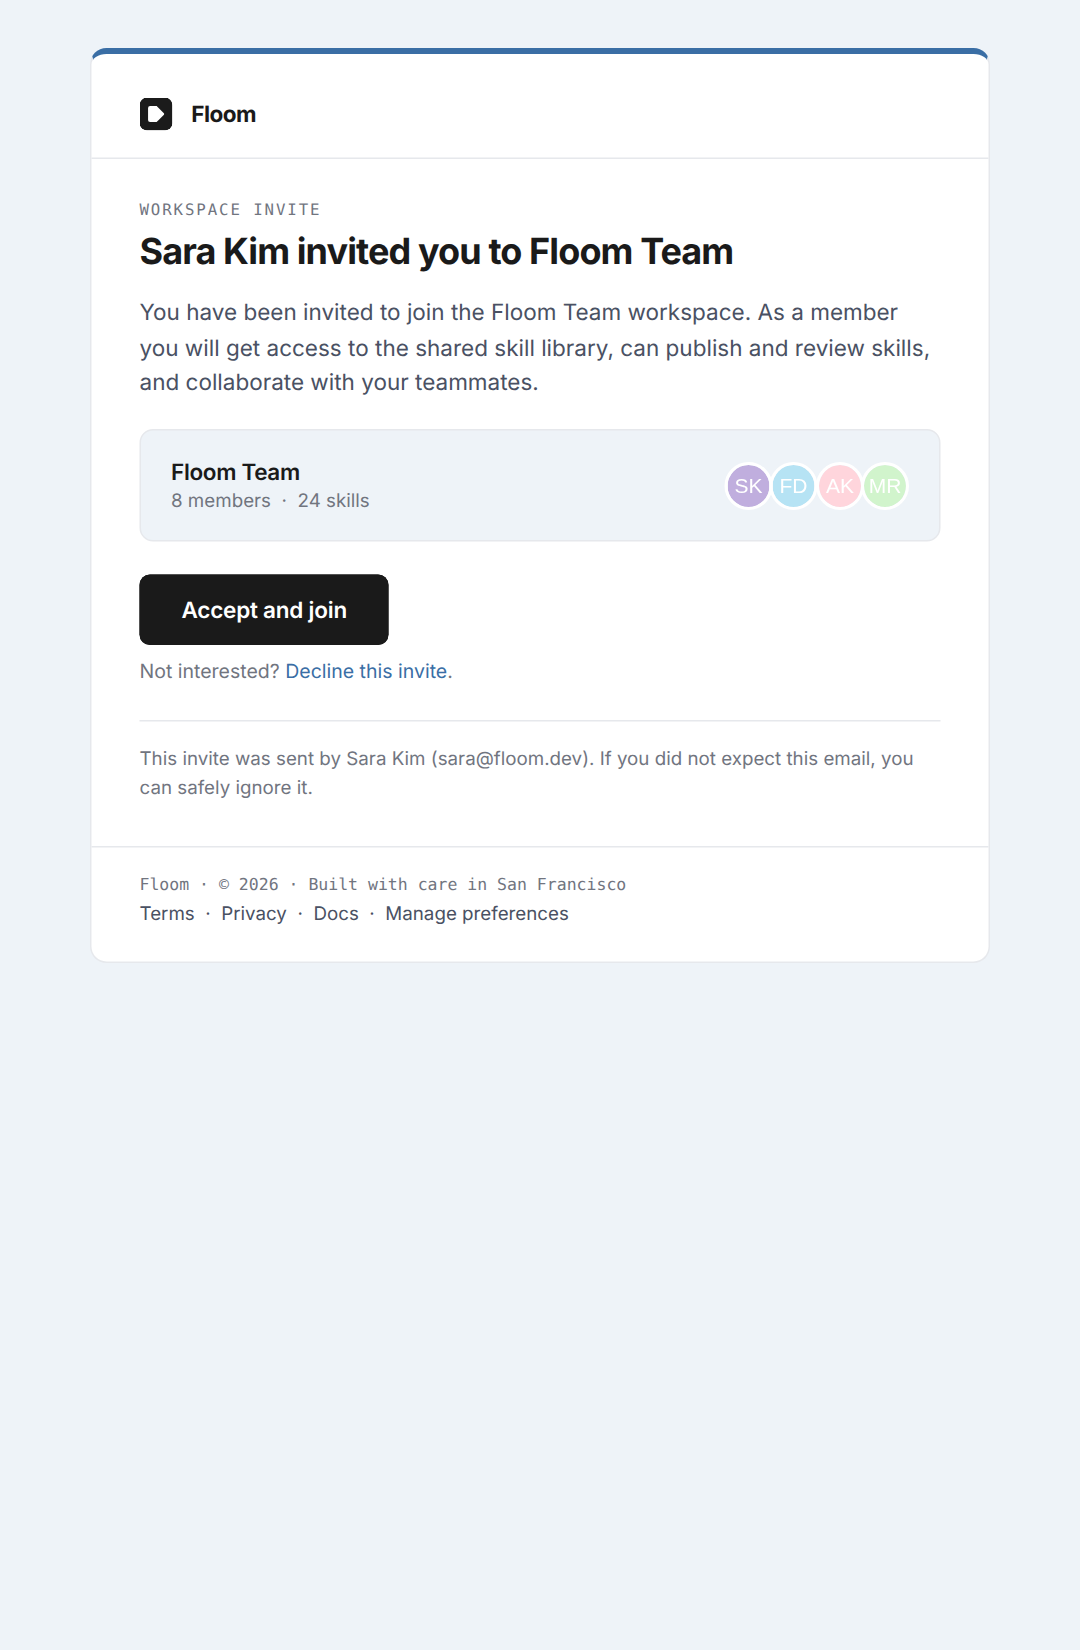Click the Floom brand name in header
Viewport: 1080px width, 1650px height.
(223, 114)
